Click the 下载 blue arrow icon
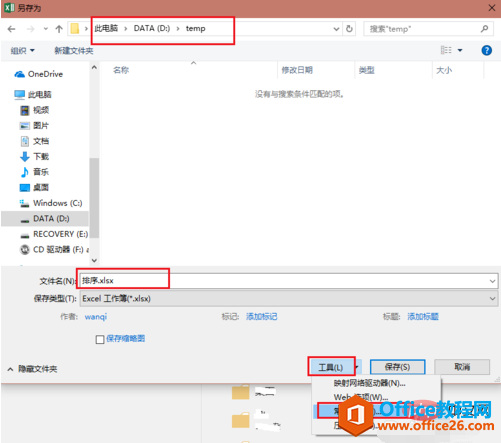The width and height of the screenshot is (501, 443). [x=25, y=157]
